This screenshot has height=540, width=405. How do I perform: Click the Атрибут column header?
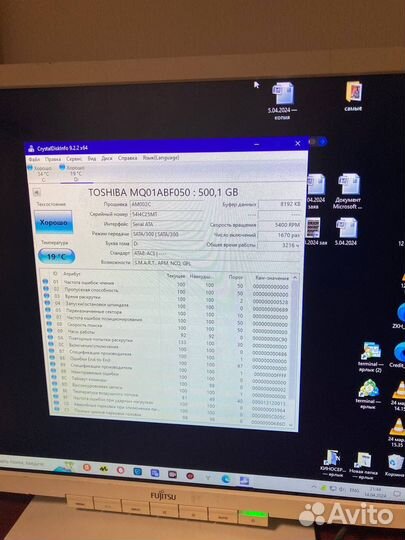[72, 274]
